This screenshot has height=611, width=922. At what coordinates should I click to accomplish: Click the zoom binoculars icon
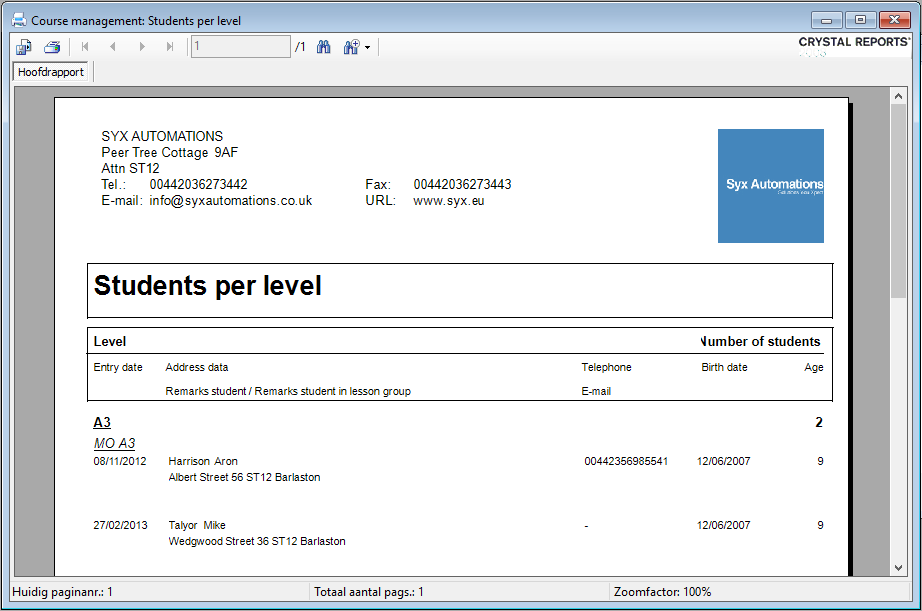tap(351, 47)
